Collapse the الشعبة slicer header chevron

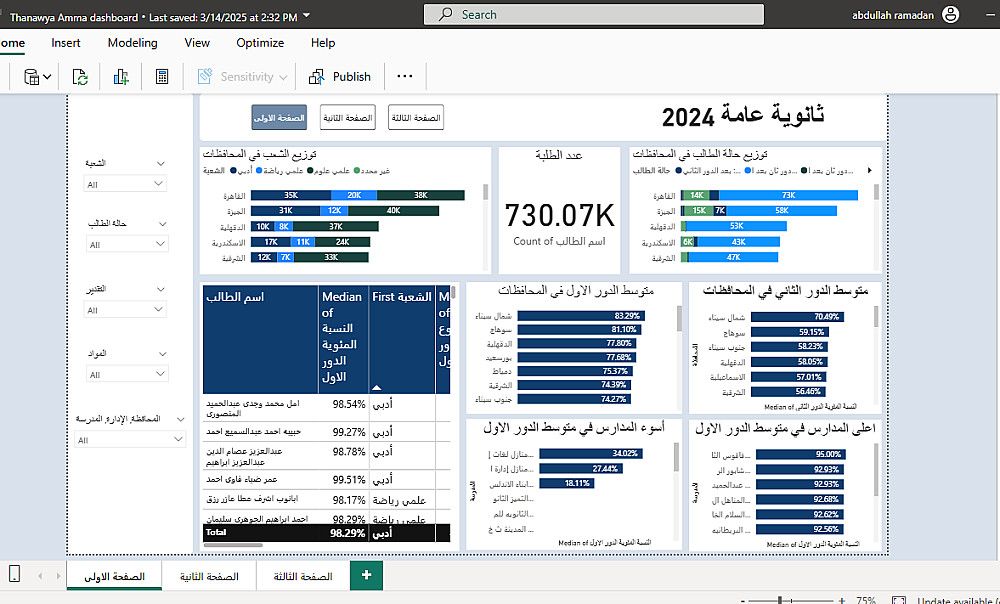click(x=161, y=164)
